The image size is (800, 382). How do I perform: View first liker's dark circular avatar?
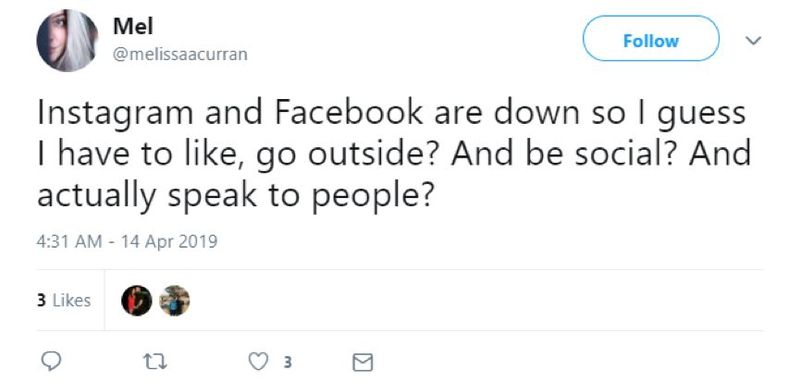[x=136, y=300]
